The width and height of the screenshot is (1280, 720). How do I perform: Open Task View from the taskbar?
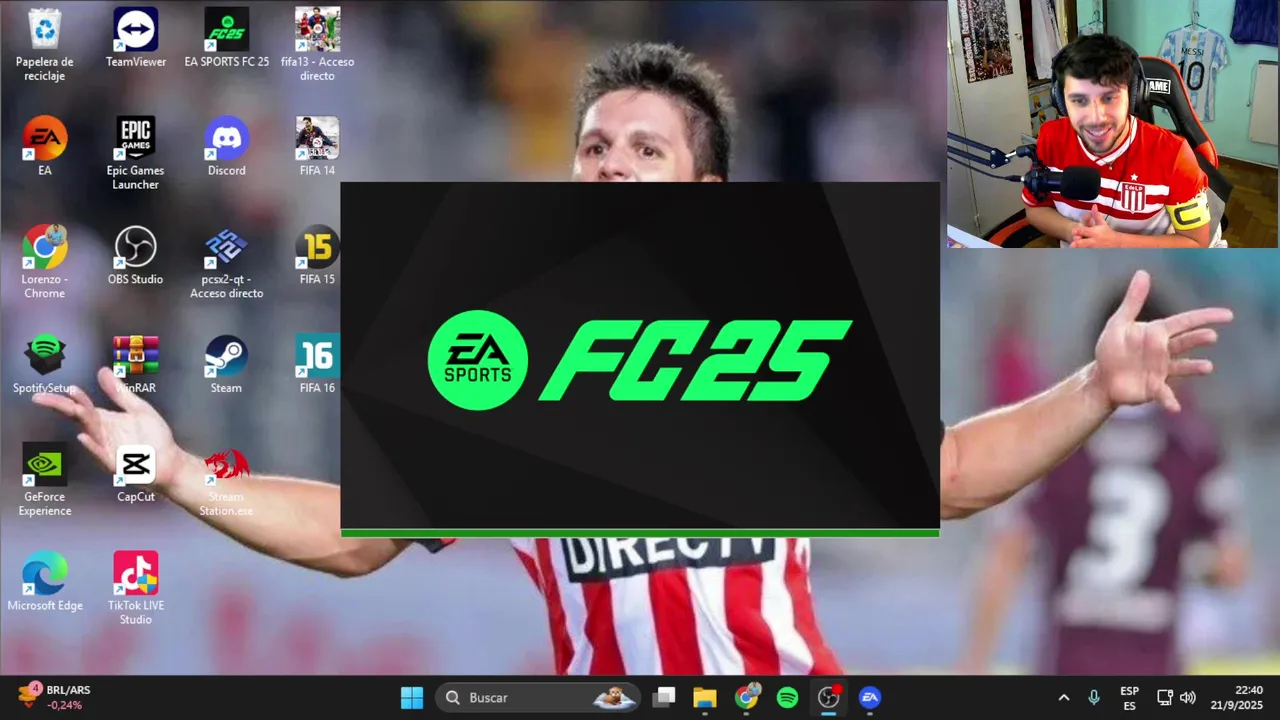[x=664, y=697]
